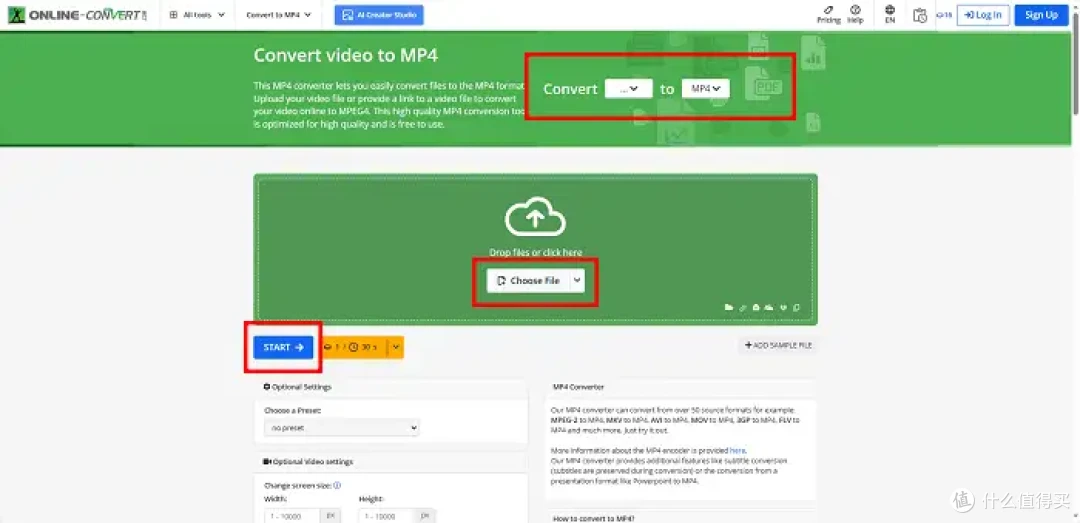Select the cloud drive upload icon
The width and height of the screenshot is (1080, 523).
point(769,308)
